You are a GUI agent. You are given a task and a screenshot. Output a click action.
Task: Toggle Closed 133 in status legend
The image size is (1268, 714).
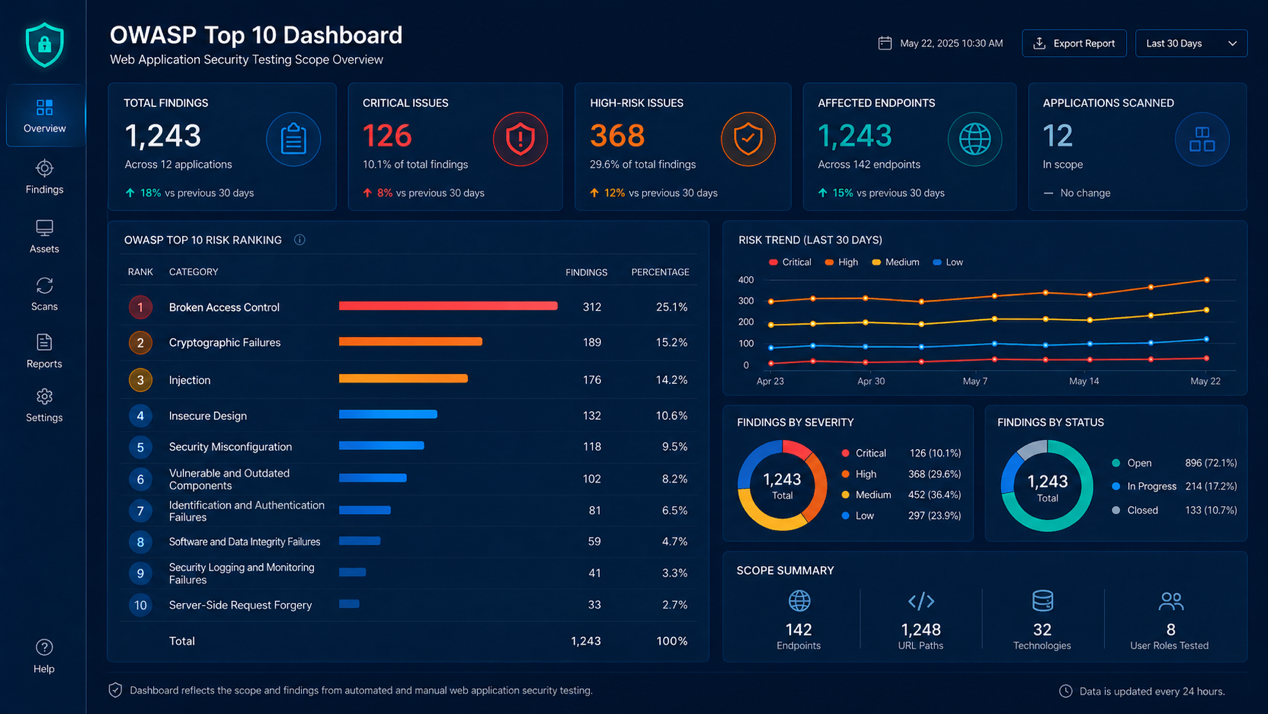[x=1174, y=510]
